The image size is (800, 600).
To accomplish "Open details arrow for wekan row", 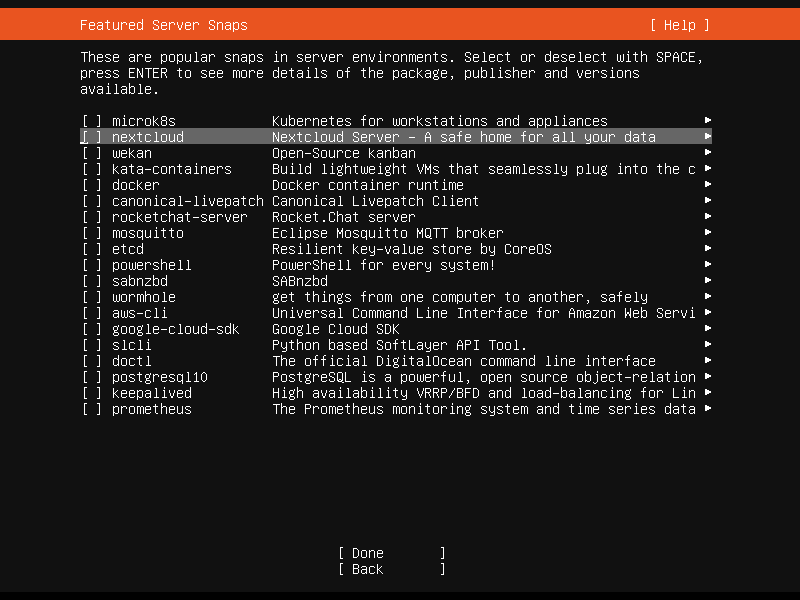I will (708, 153).
